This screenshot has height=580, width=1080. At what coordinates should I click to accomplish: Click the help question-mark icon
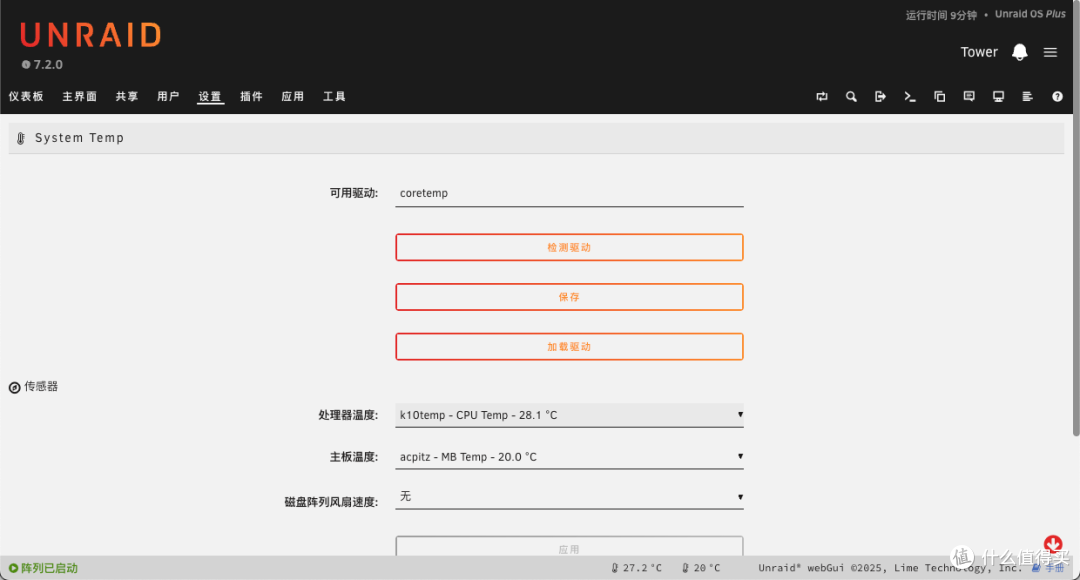coord(1057,96)
